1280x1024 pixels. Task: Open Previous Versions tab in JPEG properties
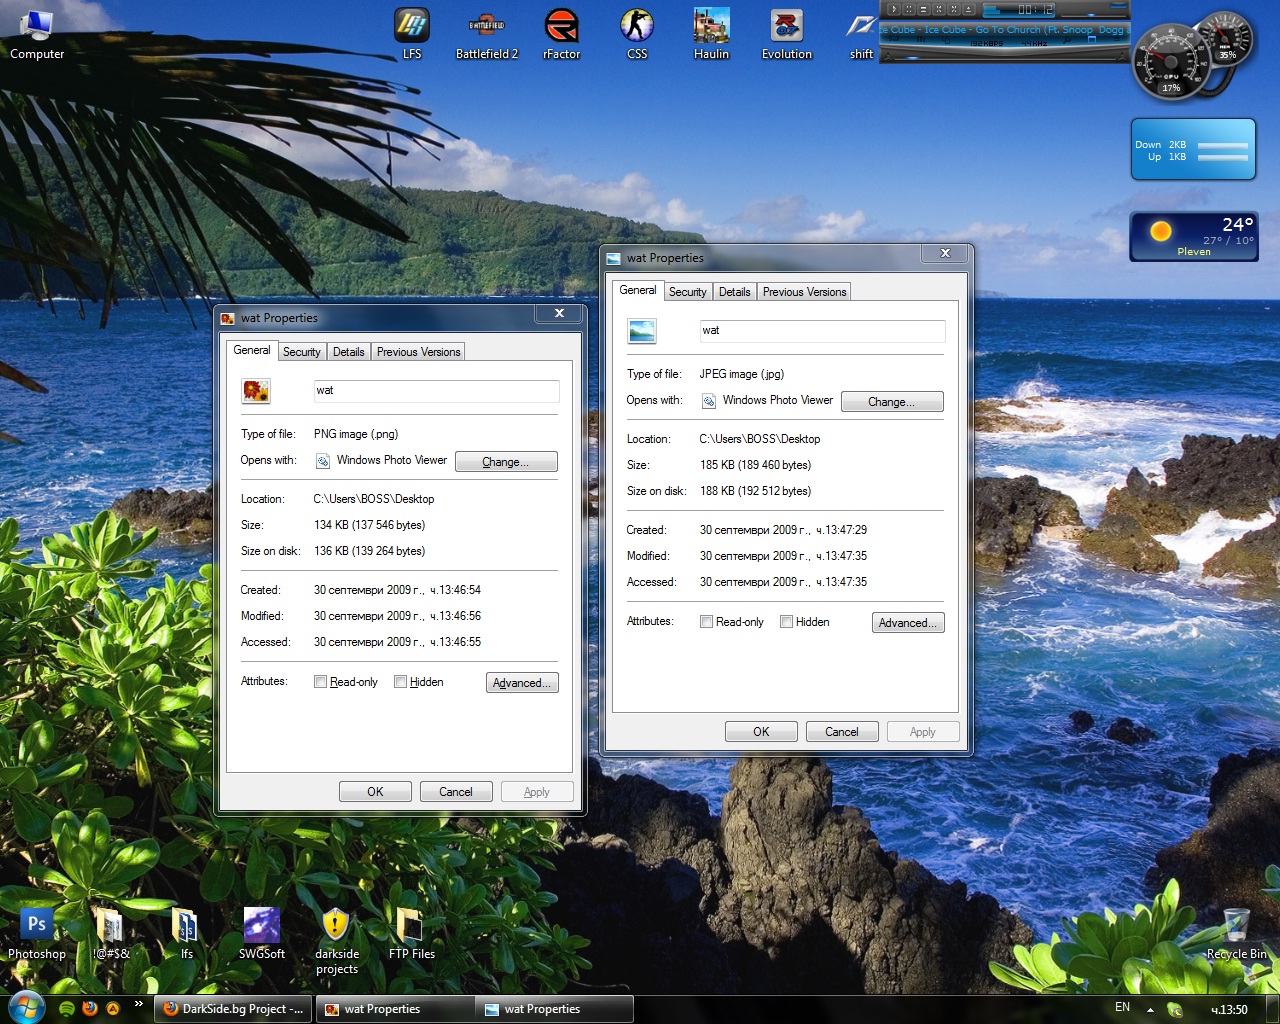(x=804, y=292)
